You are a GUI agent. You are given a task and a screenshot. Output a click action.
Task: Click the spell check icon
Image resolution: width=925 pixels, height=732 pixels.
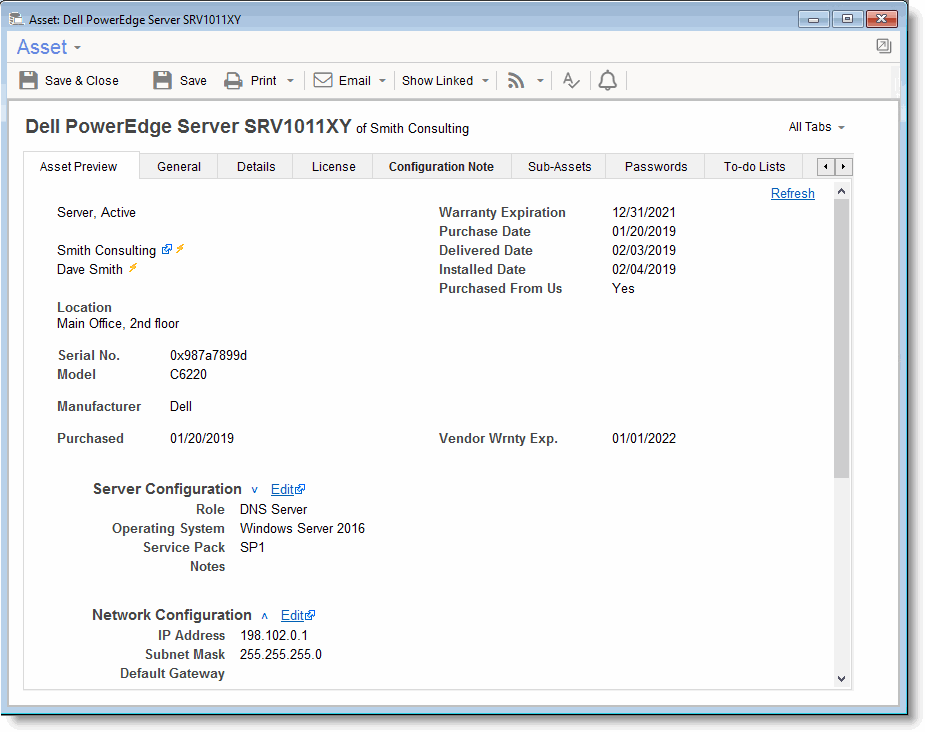point(570,81)
